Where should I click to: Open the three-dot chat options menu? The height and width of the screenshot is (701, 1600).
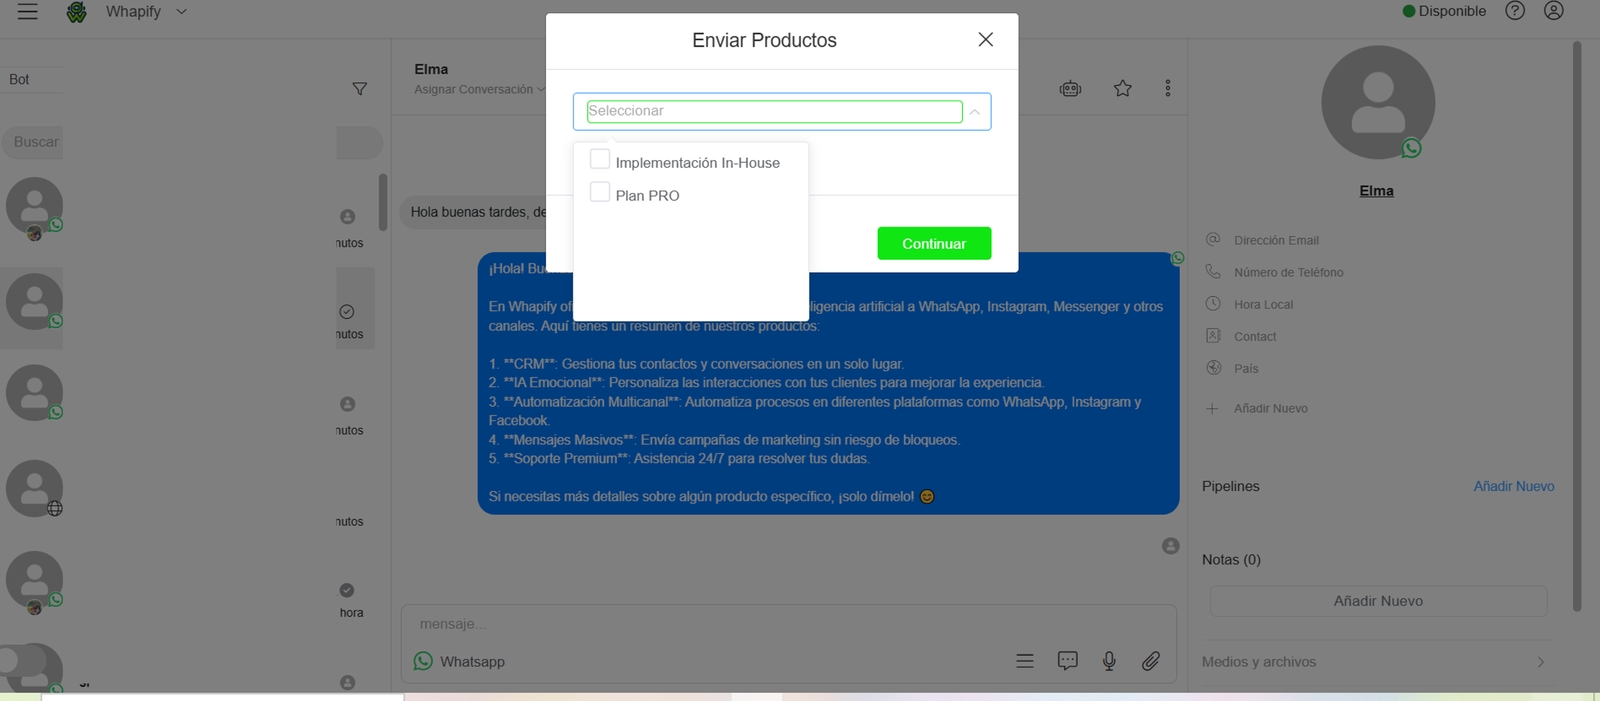[1167, 88]
